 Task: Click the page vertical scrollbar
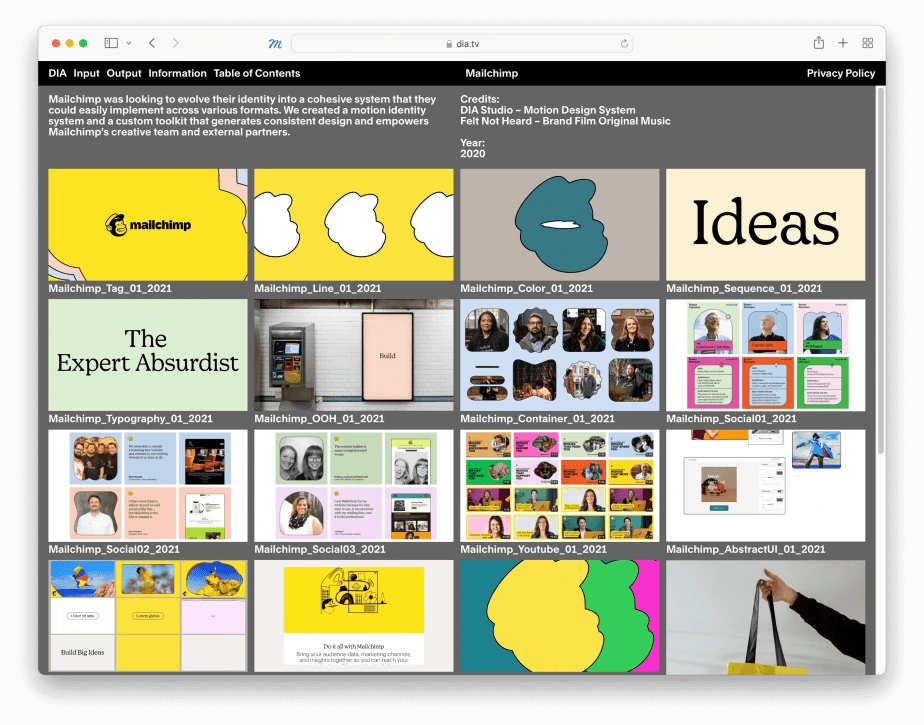coord(880,271)
